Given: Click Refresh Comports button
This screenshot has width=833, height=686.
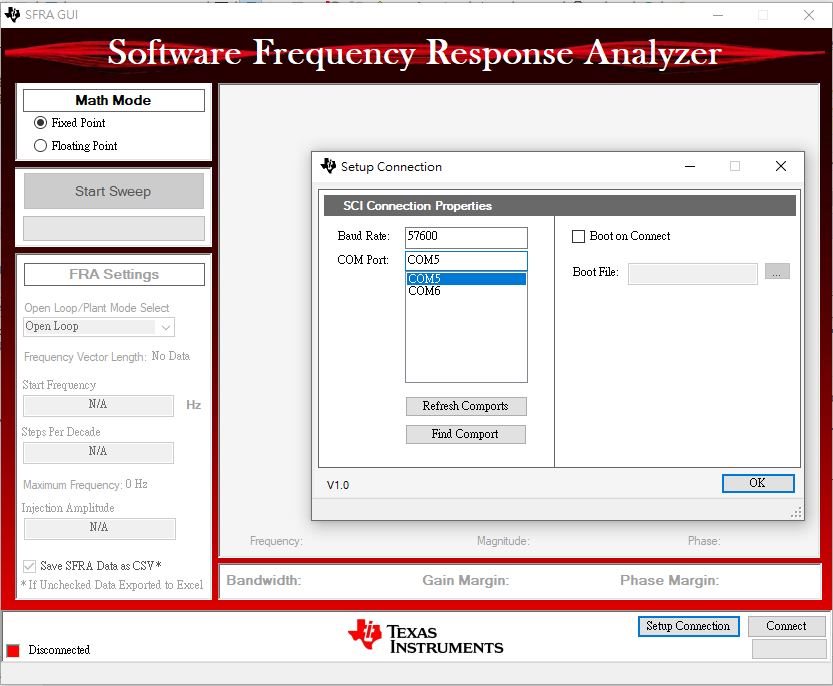Looking at the screenshot, I should click(x=466, y=406).
